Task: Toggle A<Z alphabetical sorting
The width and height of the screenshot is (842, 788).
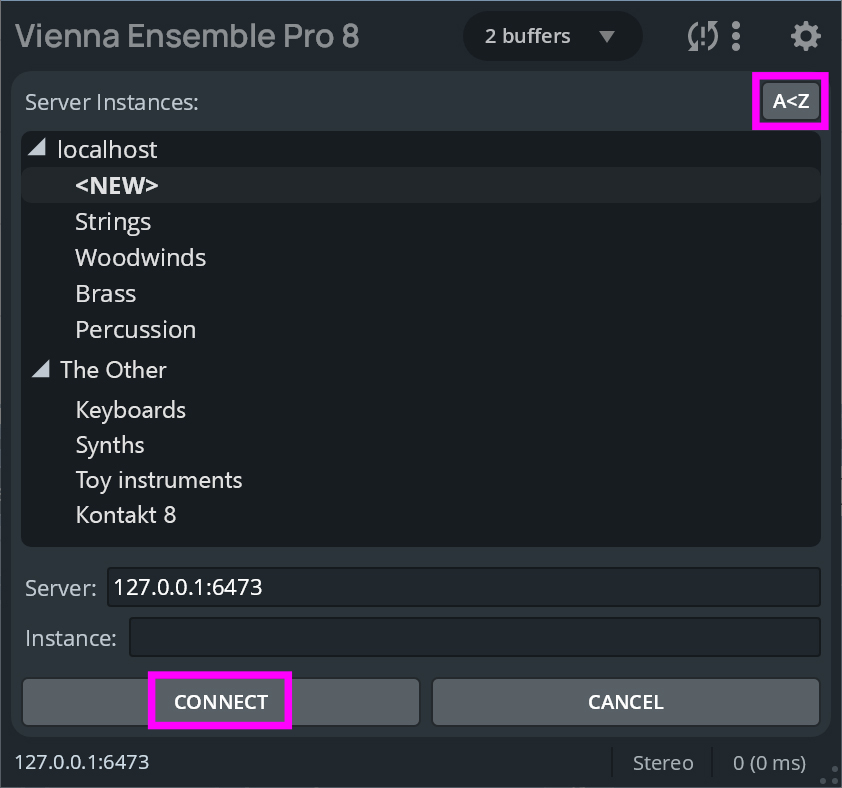Action: (790, 101)
